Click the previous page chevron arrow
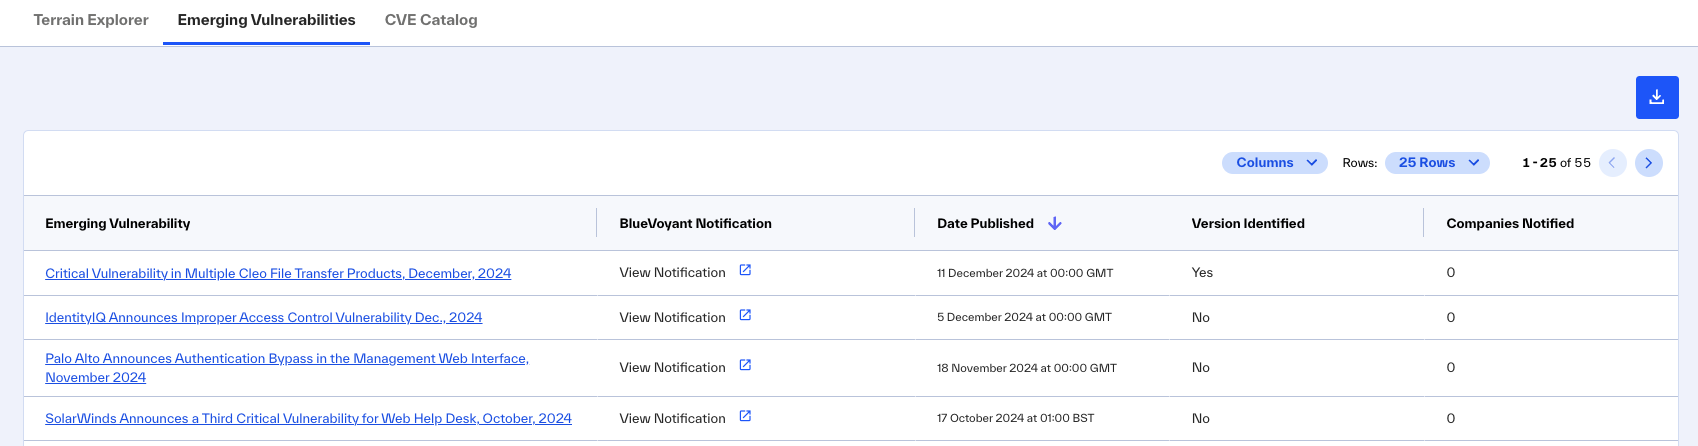 1612,163
